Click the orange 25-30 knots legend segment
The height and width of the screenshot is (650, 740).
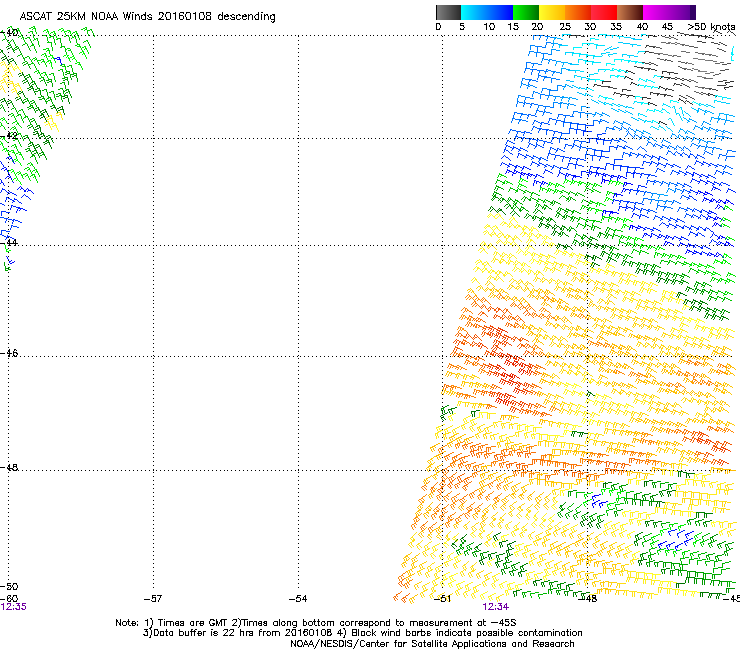click(578, 12)
